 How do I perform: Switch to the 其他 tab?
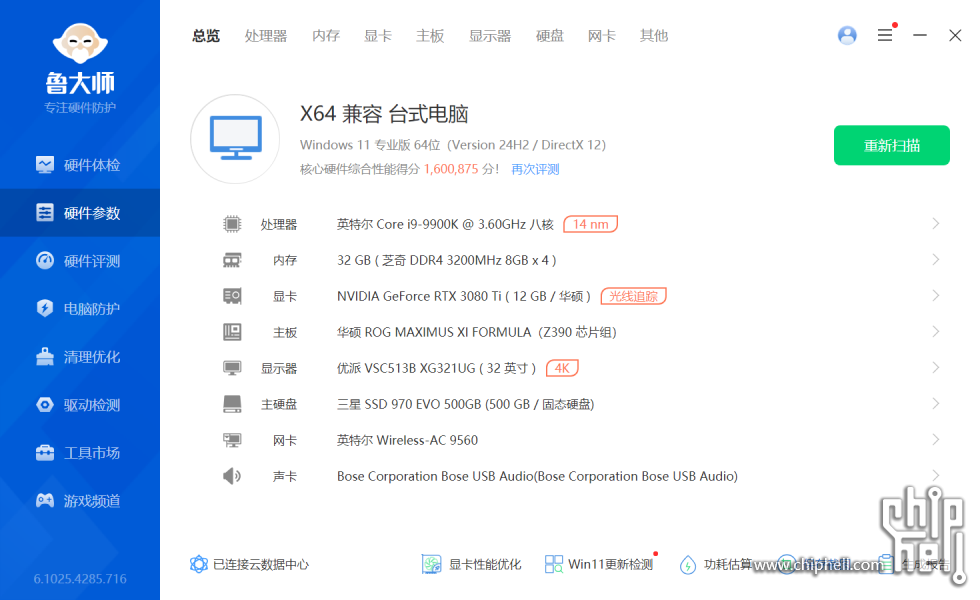[654, 36]
